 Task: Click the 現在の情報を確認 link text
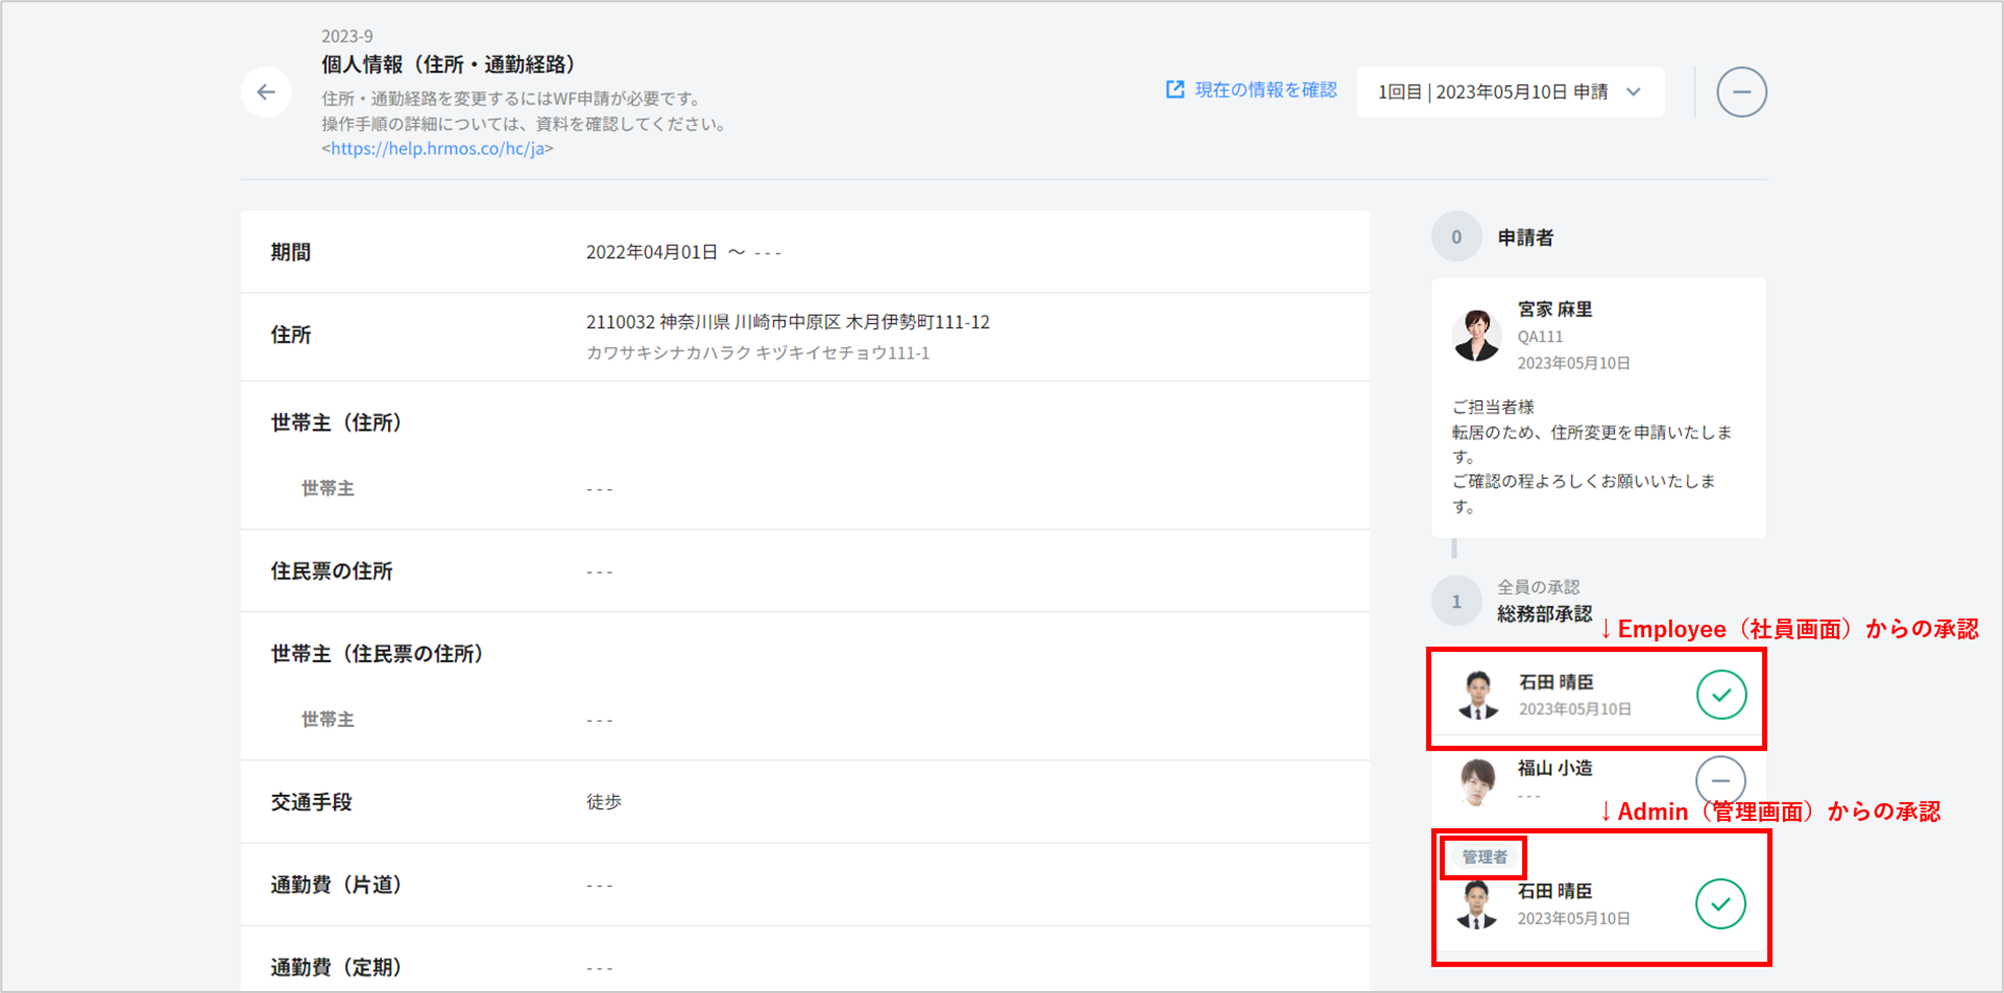(x=1265, y=90)
